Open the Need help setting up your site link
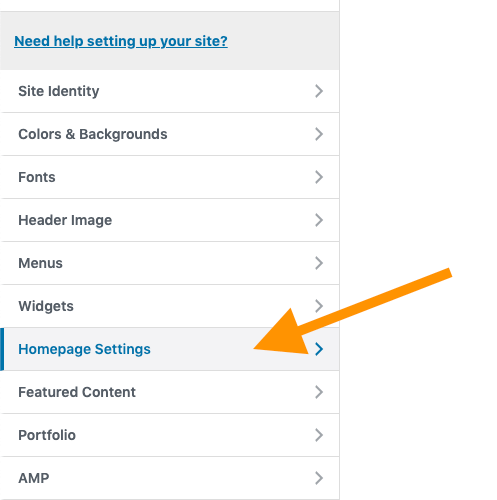Image resolution: width=497 pixels, height=500 pixels. [121, 41]
